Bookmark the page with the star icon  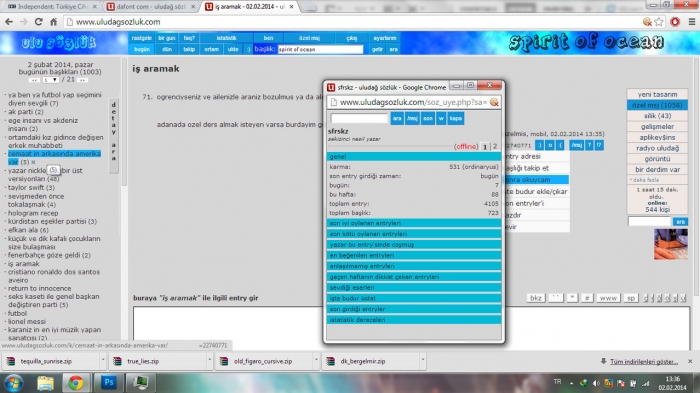click(x=659, y=22)
